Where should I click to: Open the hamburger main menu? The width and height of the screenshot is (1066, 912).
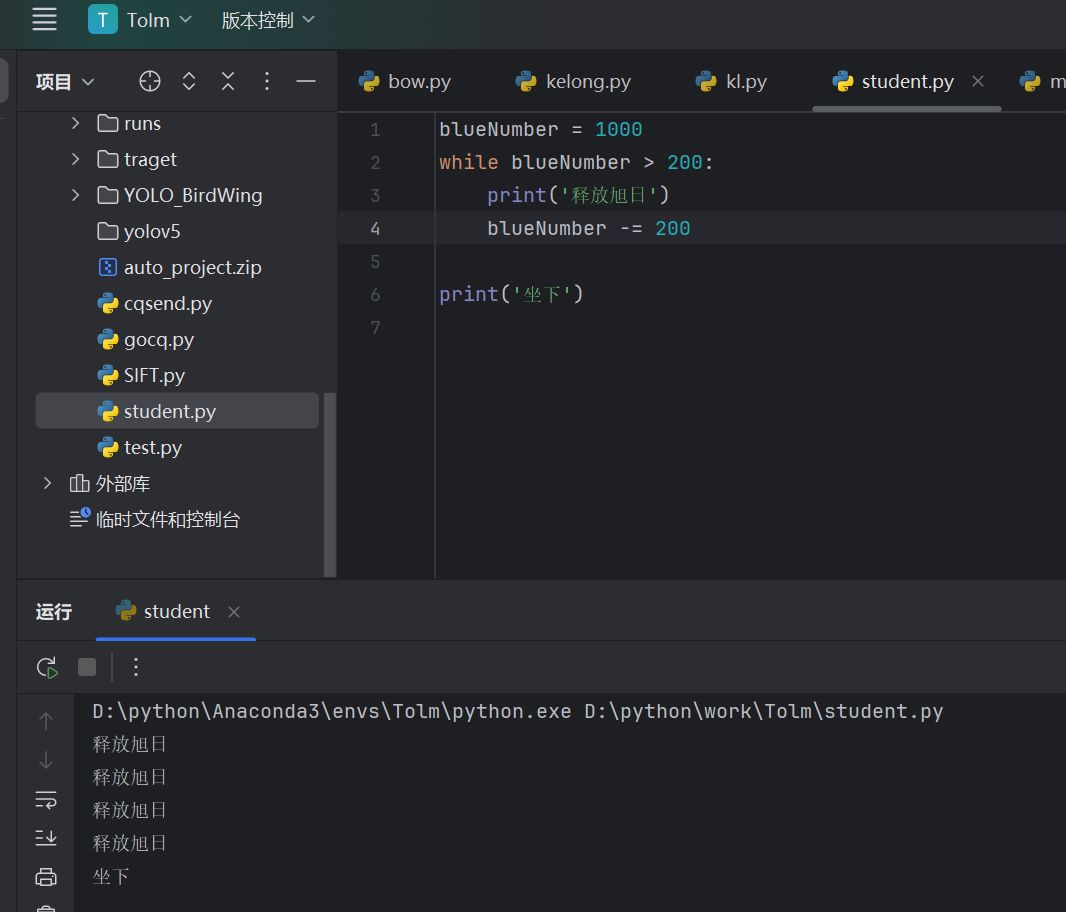click(x=44, y=19)
